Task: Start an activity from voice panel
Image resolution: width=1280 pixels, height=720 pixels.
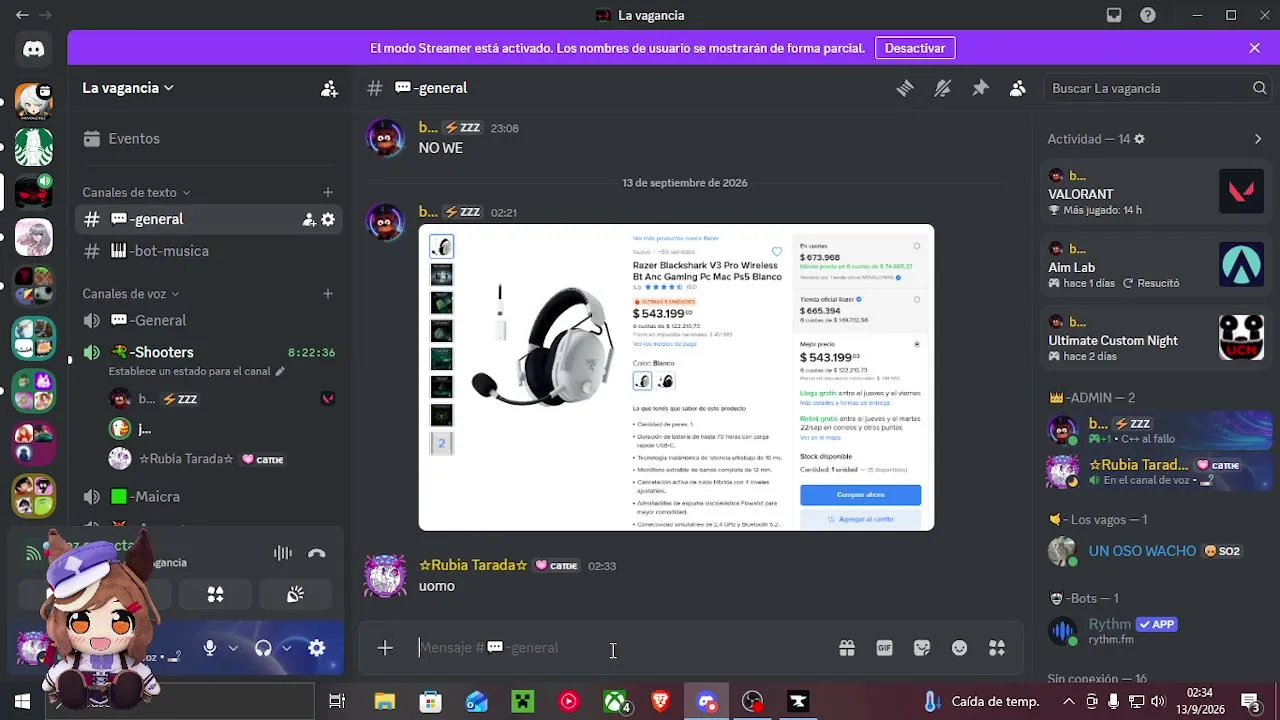Action: click(215, 595)
